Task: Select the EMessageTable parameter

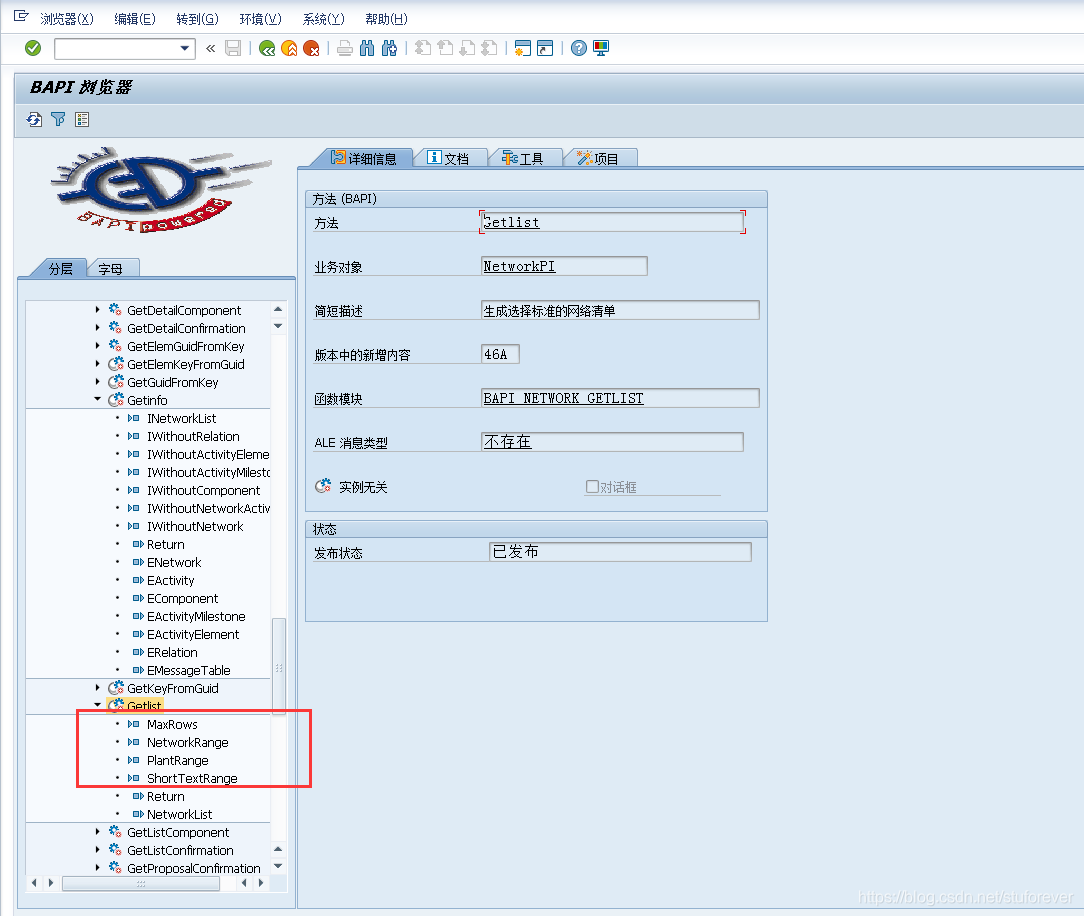Action: pos(189,671)
